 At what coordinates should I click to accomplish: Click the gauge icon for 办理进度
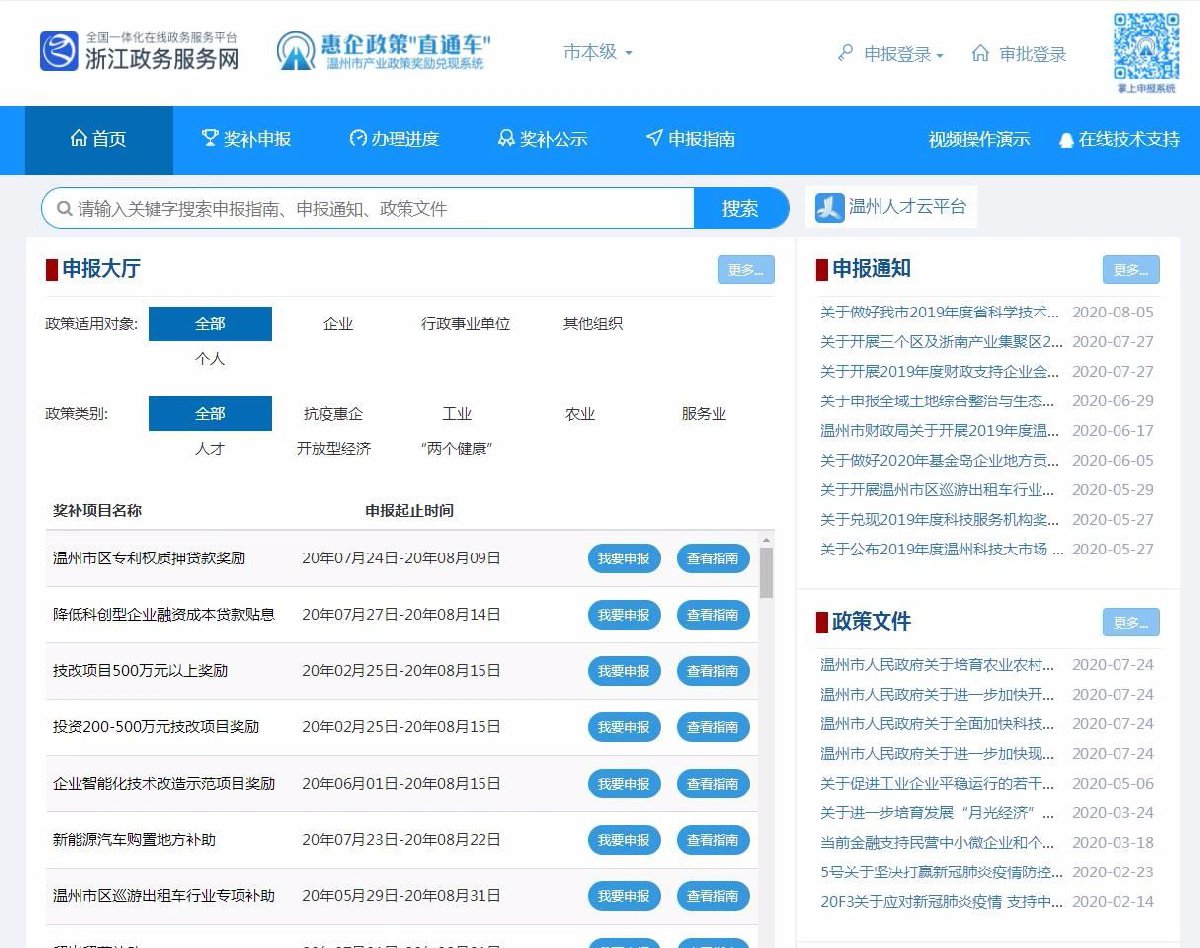(x=358, y=139)
